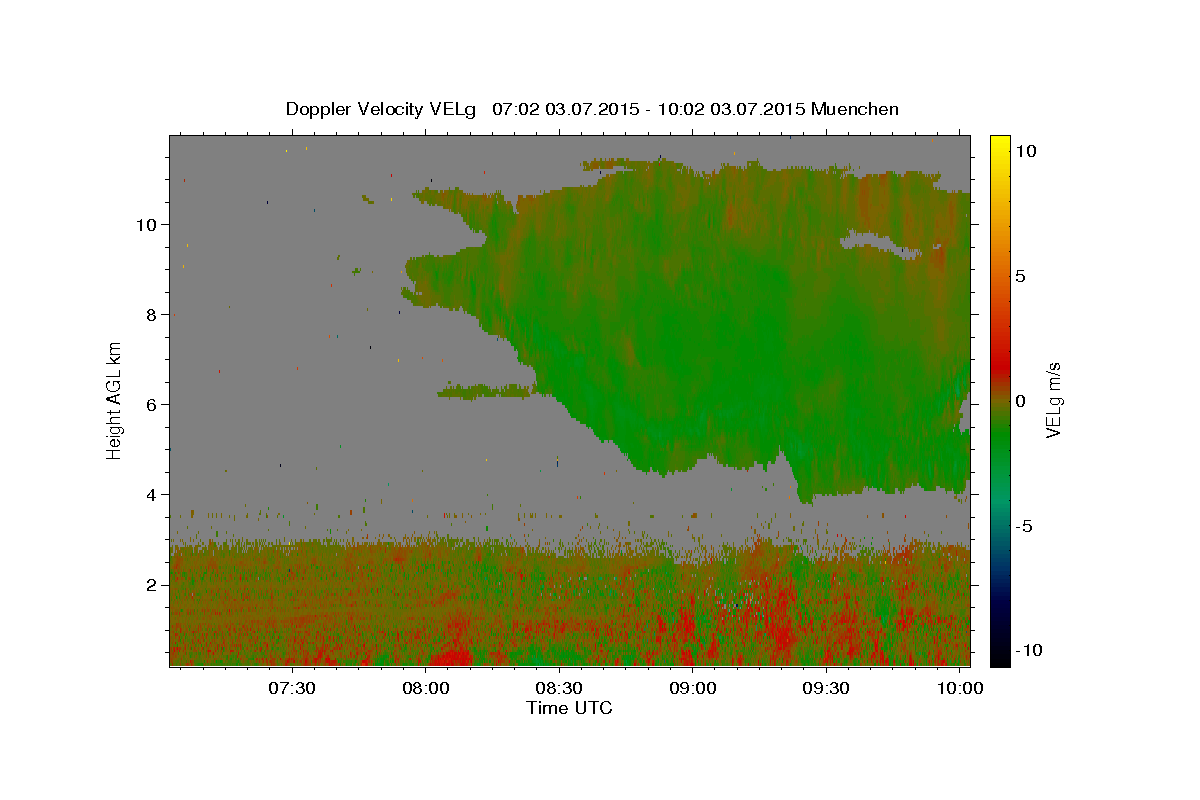Click the 'Muenchen' location in the title
The height and width of the screenshot is (800, 1200).
(855, 109)
